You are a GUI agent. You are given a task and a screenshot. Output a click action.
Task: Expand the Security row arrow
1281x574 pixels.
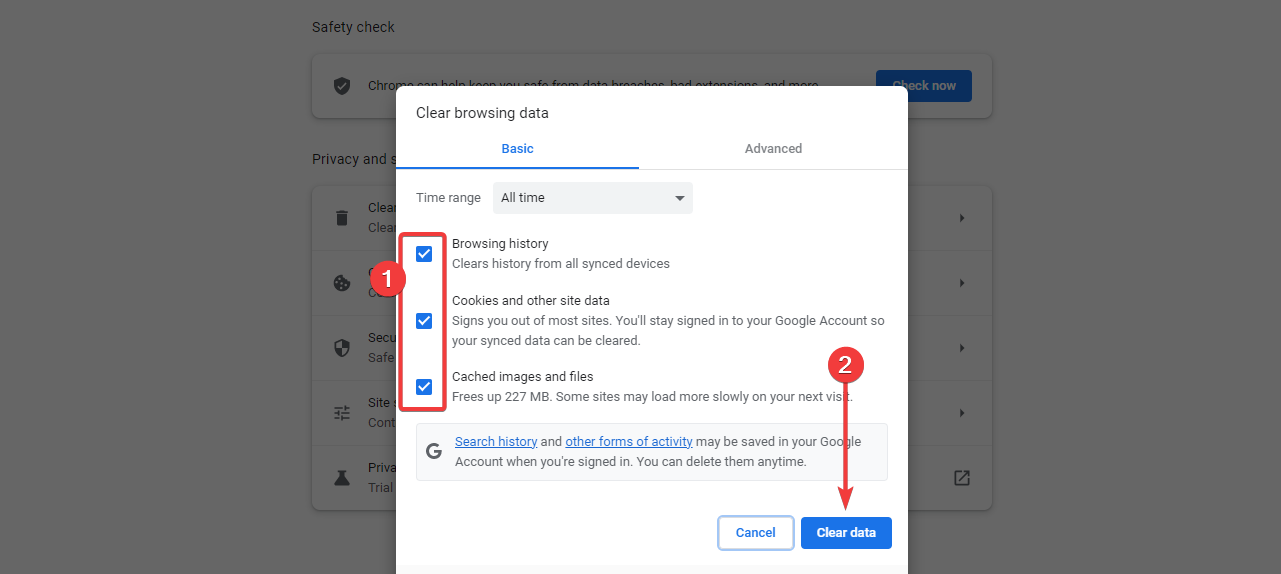click(x=962, y=348)
